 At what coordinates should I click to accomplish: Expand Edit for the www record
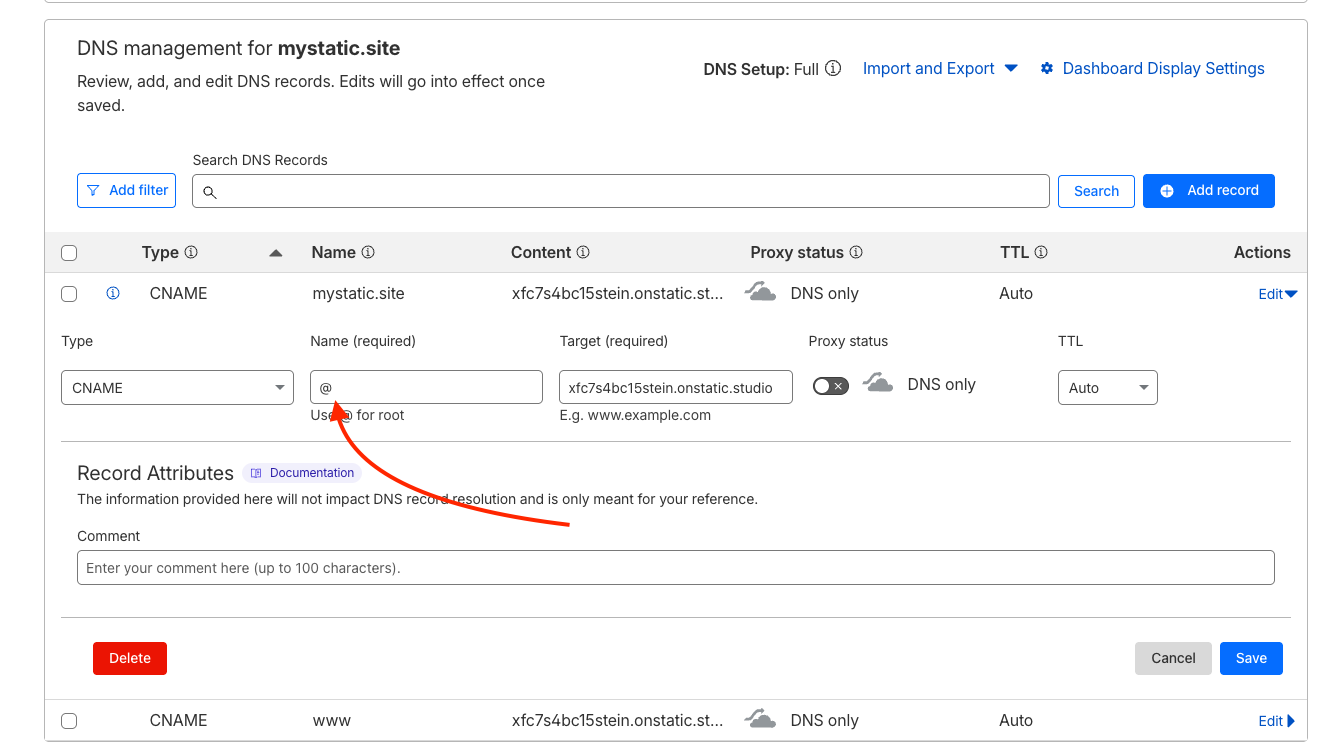click(x=1277, y=721)
